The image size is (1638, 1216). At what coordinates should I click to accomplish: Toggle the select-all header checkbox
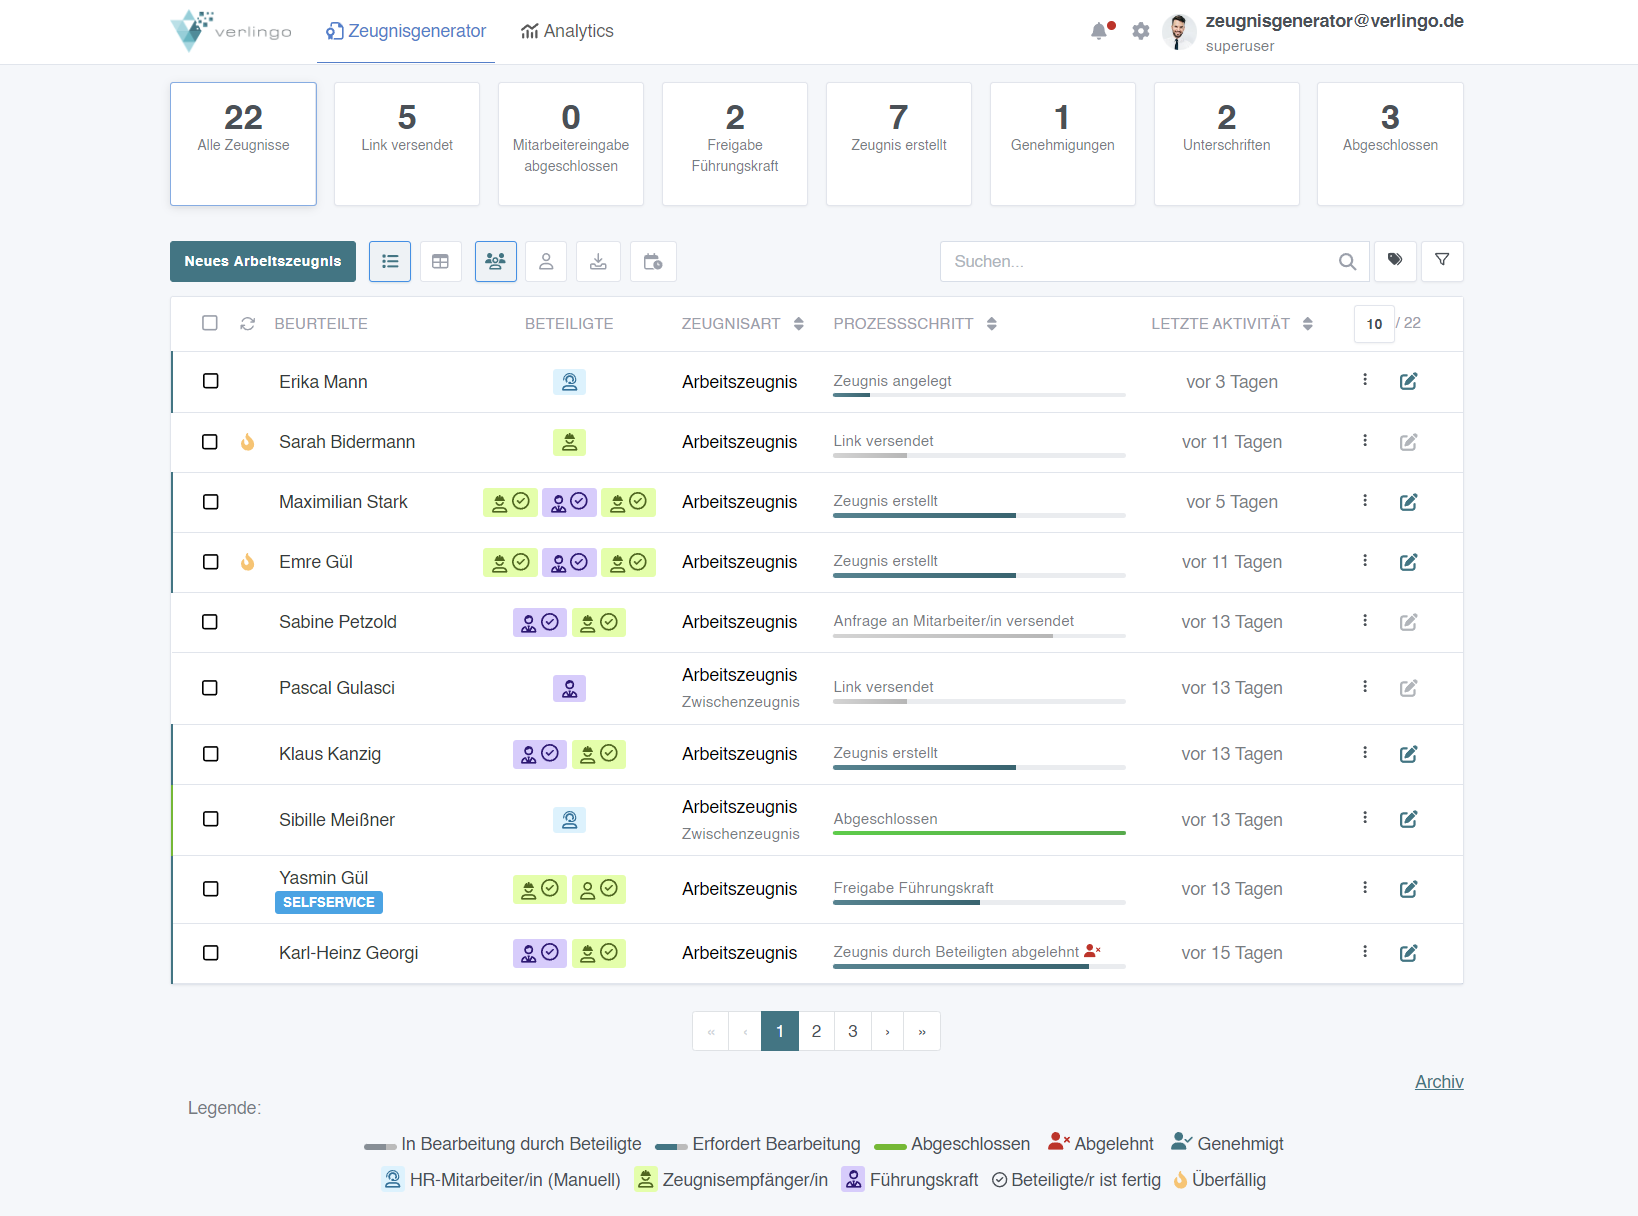210,323
